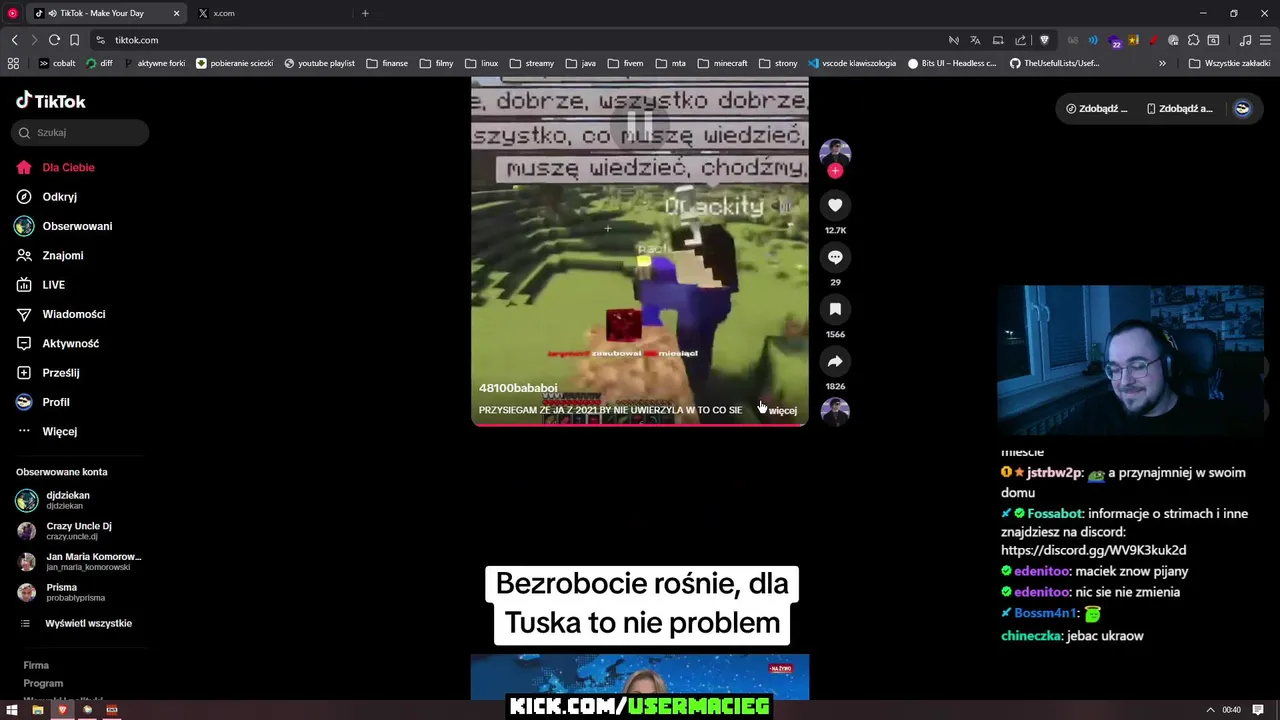Open the youtube playlist bookmark

[x=320, y=63]
